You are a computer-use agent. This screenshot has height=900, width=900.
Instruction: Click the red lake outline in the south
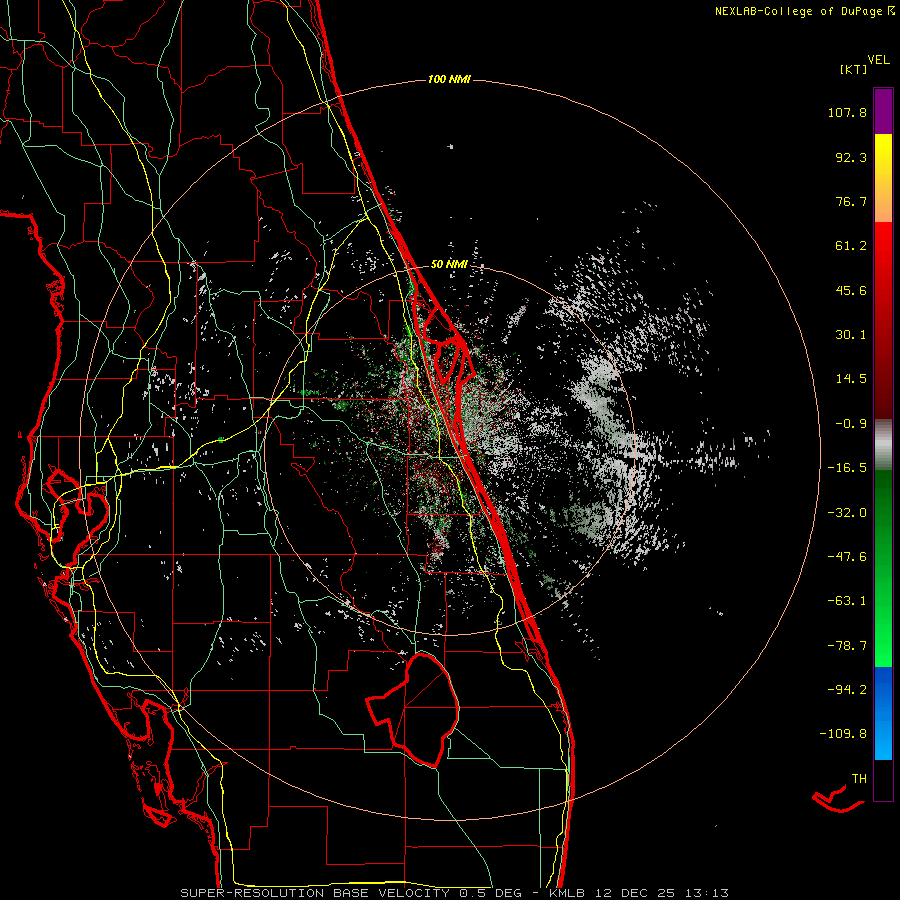(x=413, y=709)
